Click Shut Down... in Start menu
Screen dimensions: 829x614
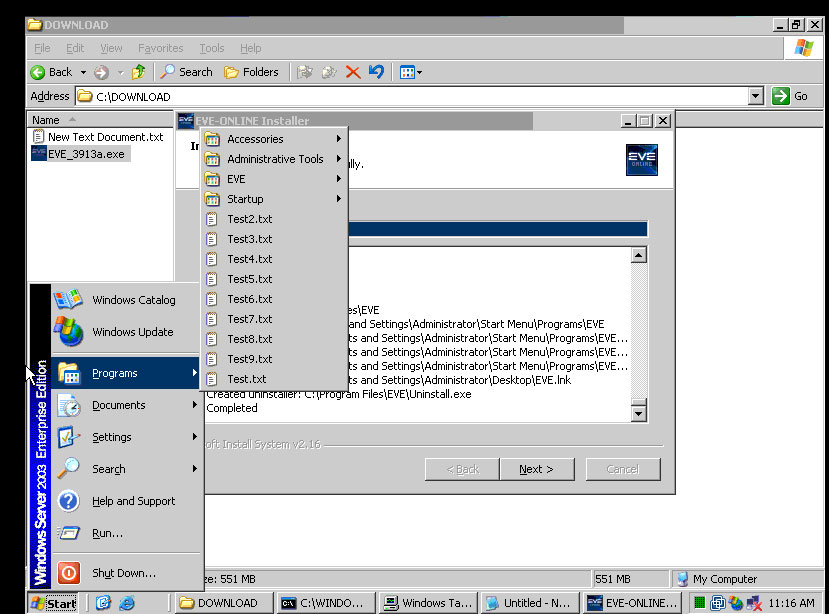(x=126, y=573)
